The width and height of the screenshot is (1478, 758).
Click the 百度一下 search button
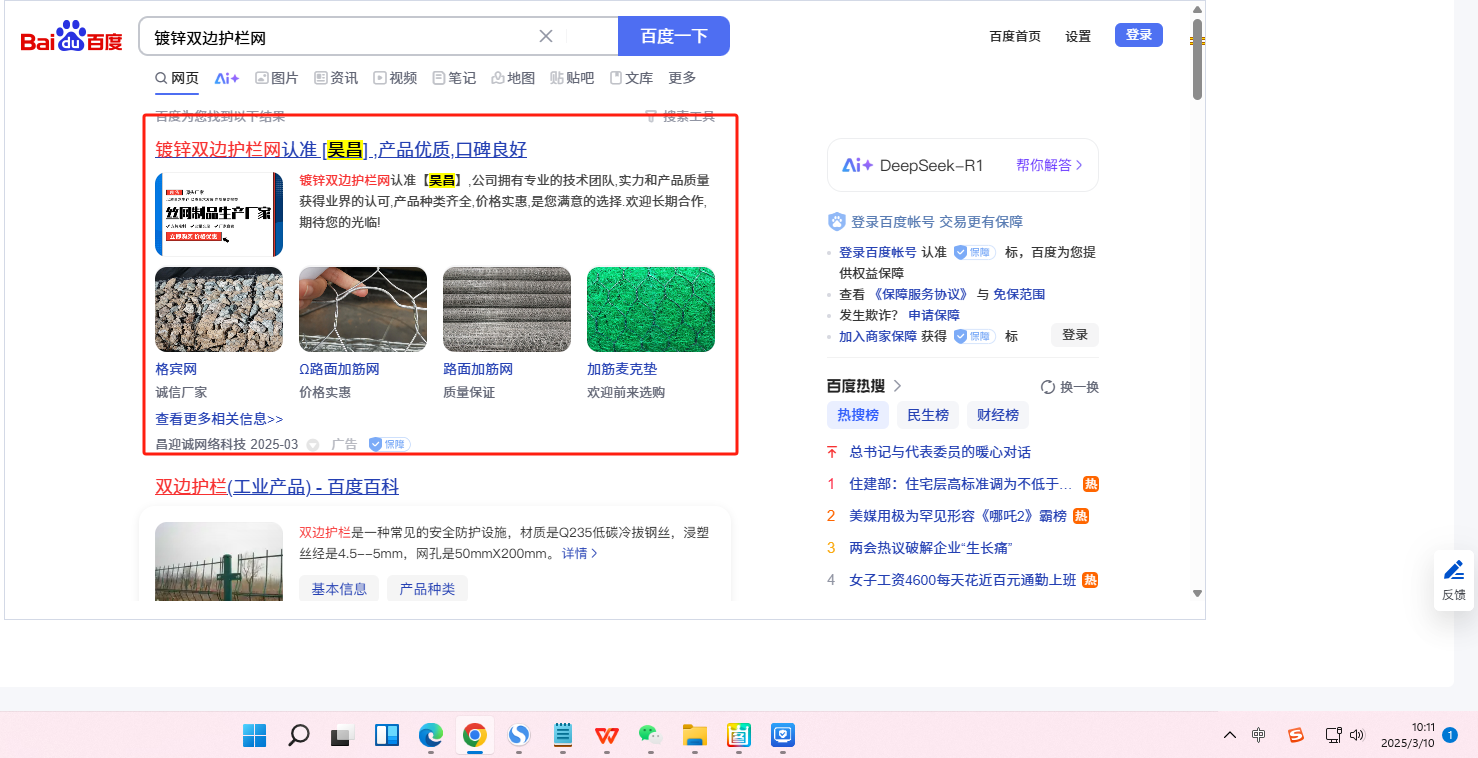[674, 36]
